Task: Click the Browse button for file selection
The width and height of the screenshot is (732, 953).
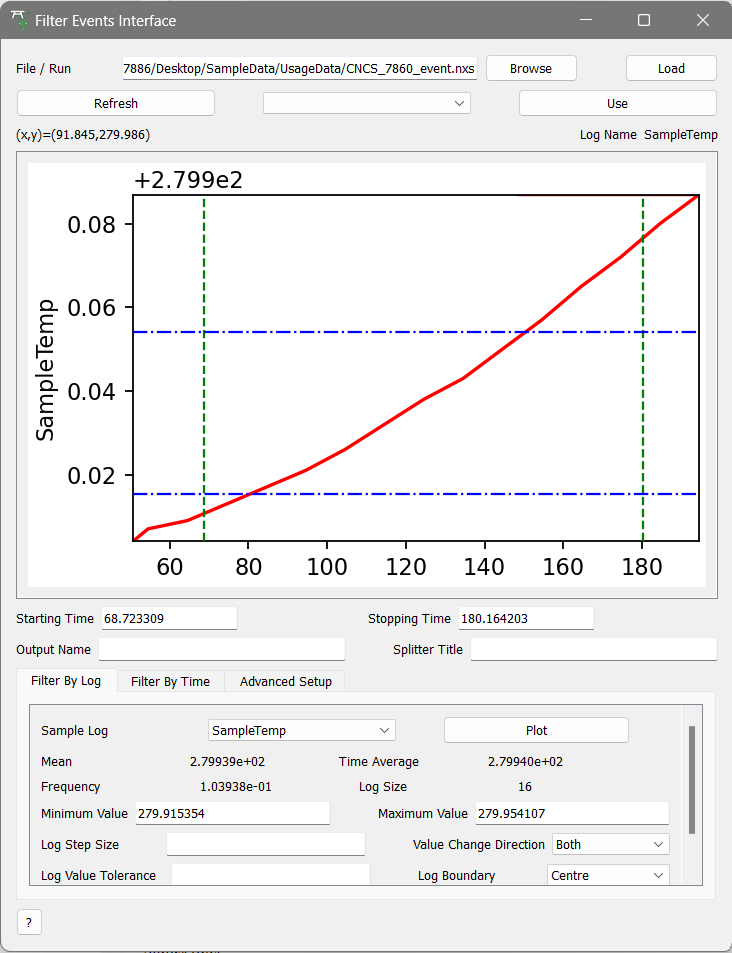Action: pos(531,68)
